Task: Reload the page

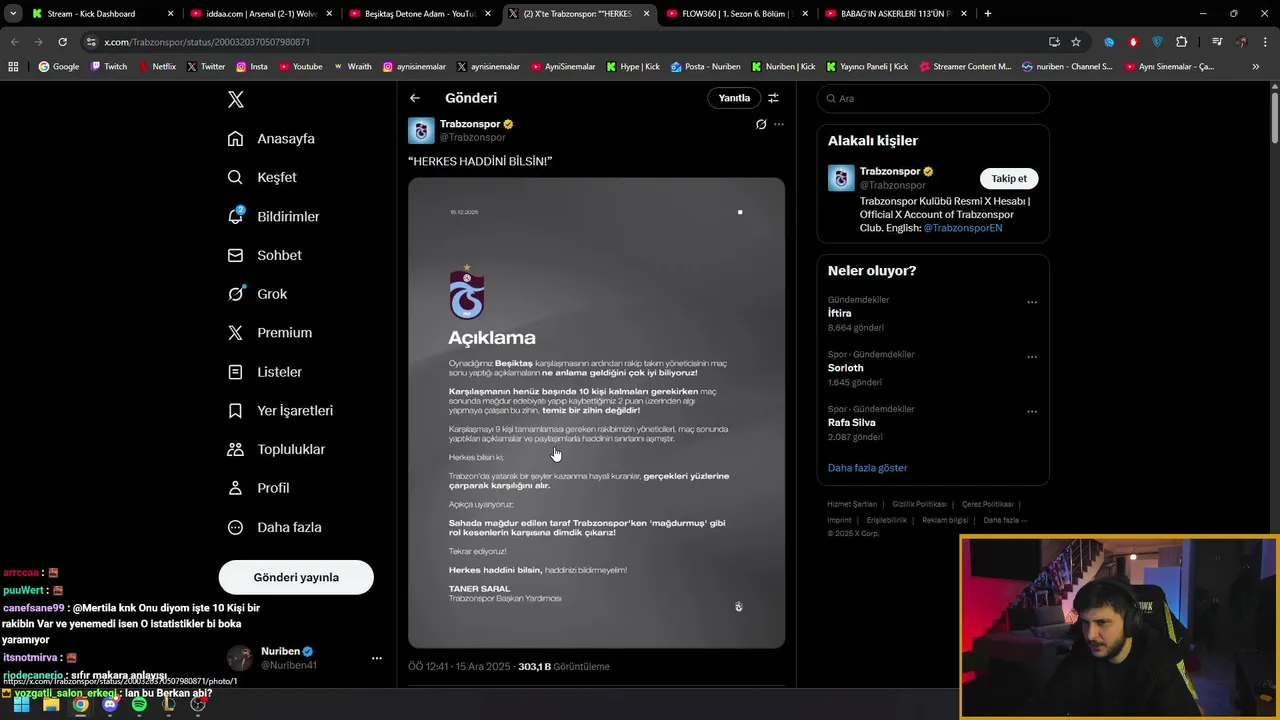Action: (62, 42)
